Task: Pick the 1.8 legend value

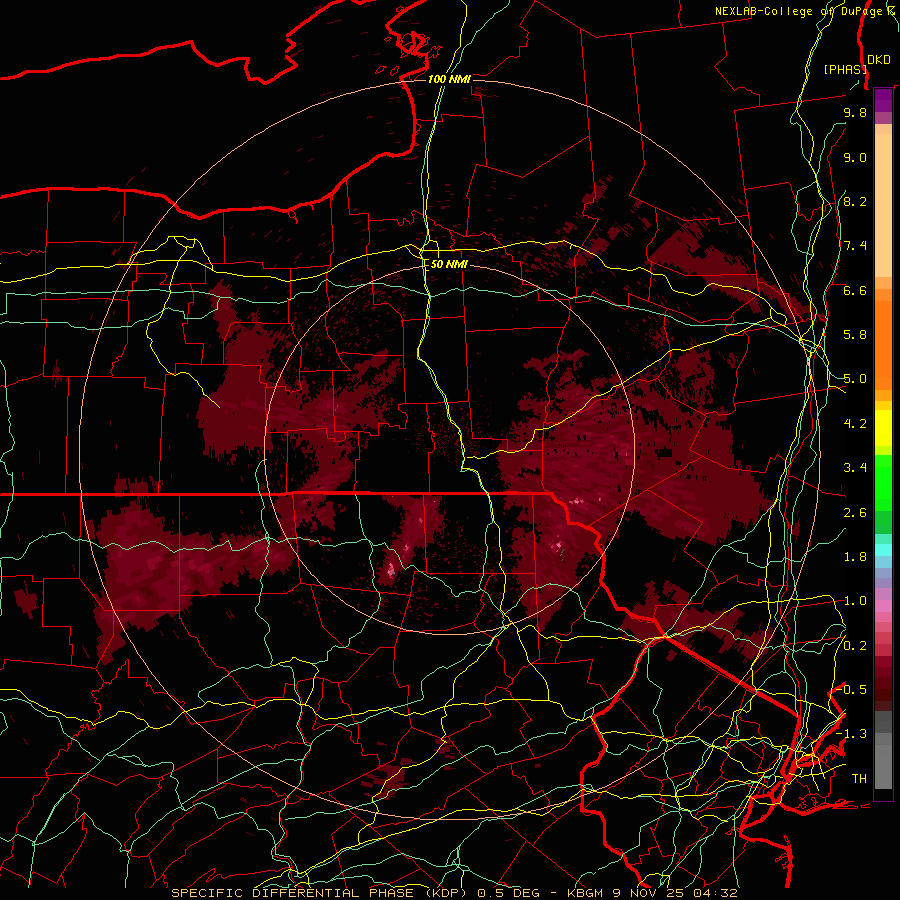Action: click(x=855, y=557)
